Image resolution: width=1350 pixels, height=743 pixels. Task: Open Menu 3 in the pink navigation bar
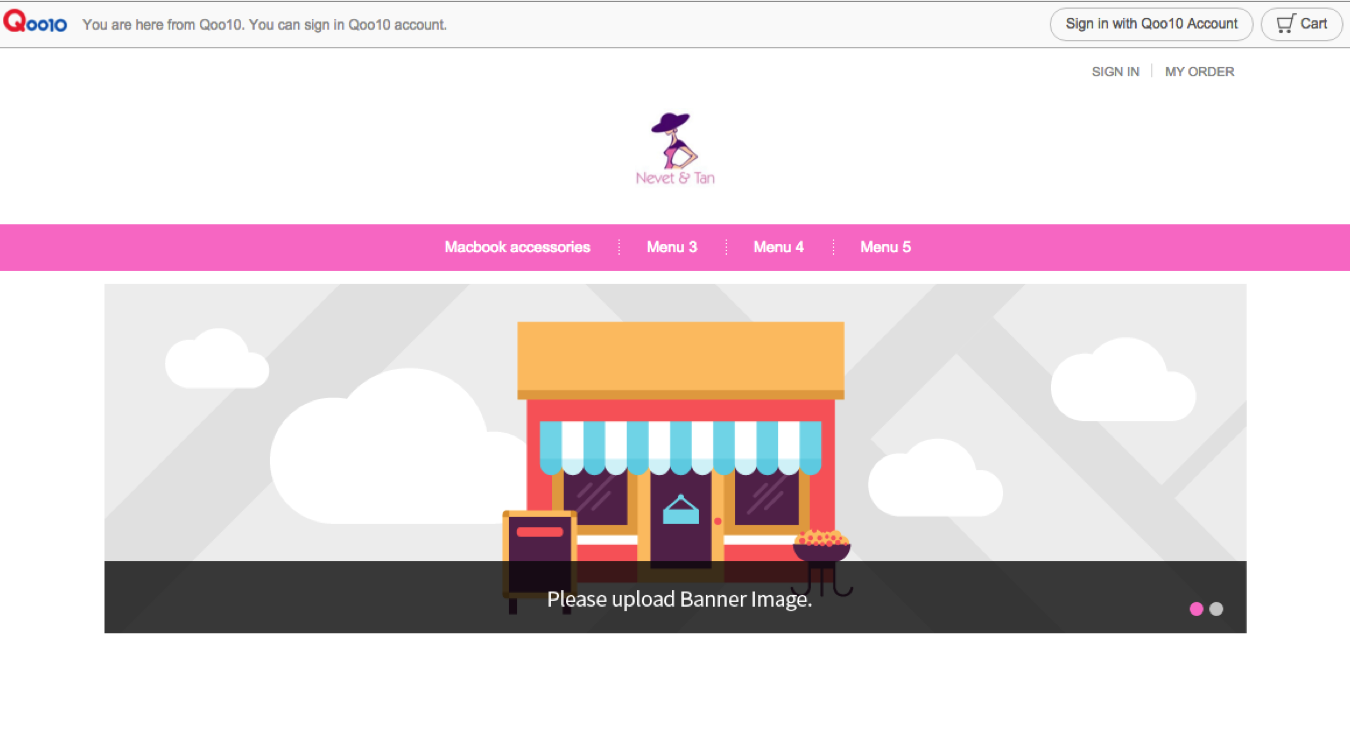coord(672,247)
